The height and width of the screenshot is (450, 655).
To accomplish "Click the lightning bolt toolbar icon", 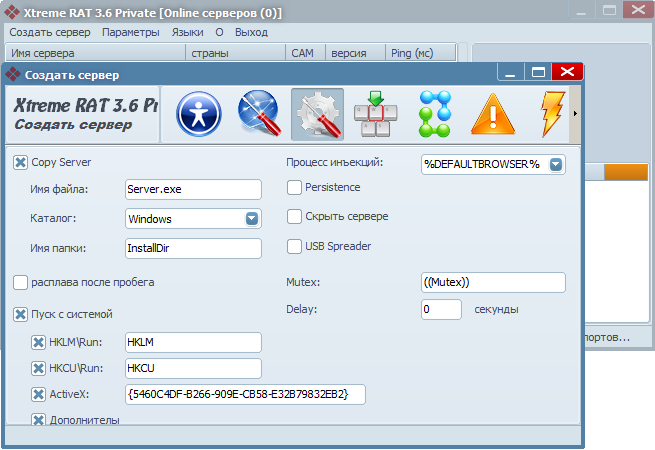I will [x=552, y=114].
